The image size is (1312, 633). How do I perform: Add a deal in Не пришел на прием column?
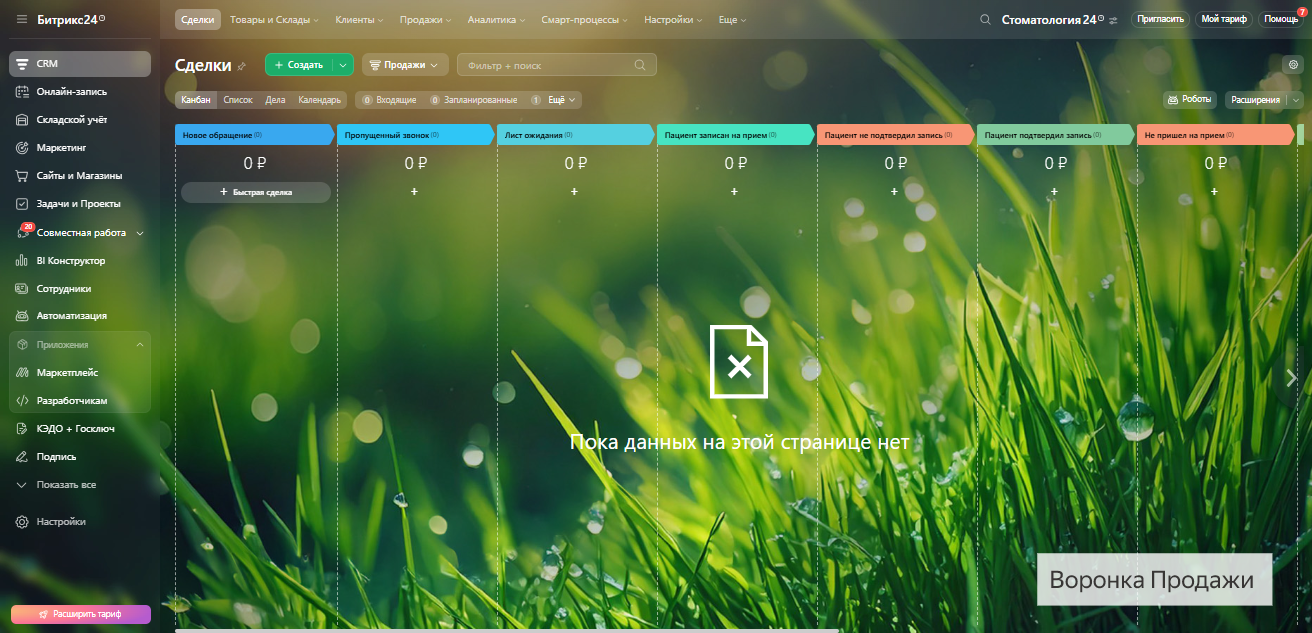pos(1214,191)
